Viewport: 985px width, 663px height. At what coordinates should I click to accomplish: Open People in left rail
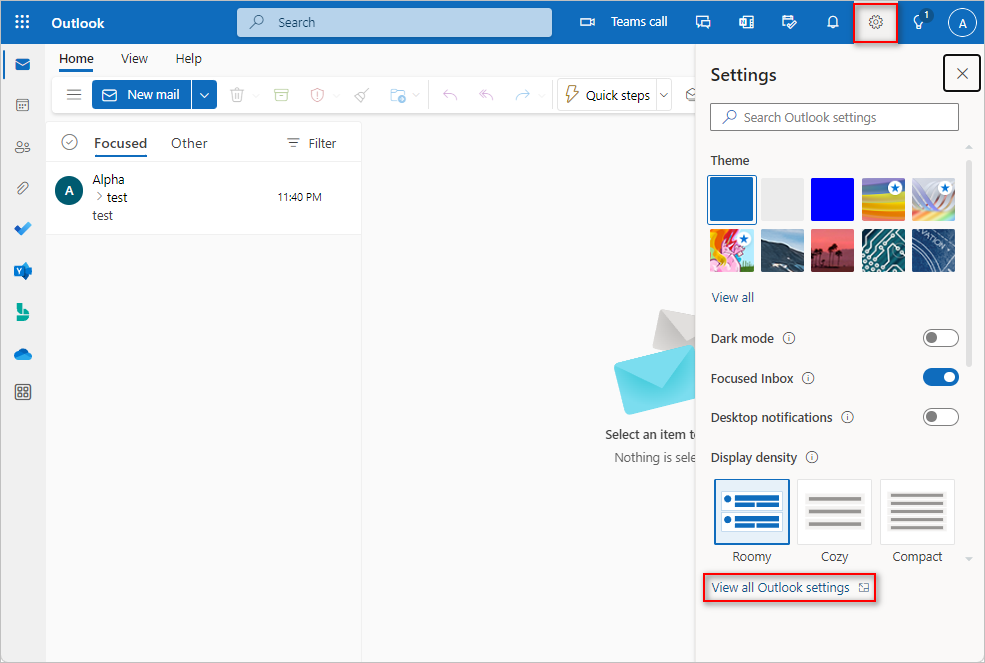click(x=23, y=146)
